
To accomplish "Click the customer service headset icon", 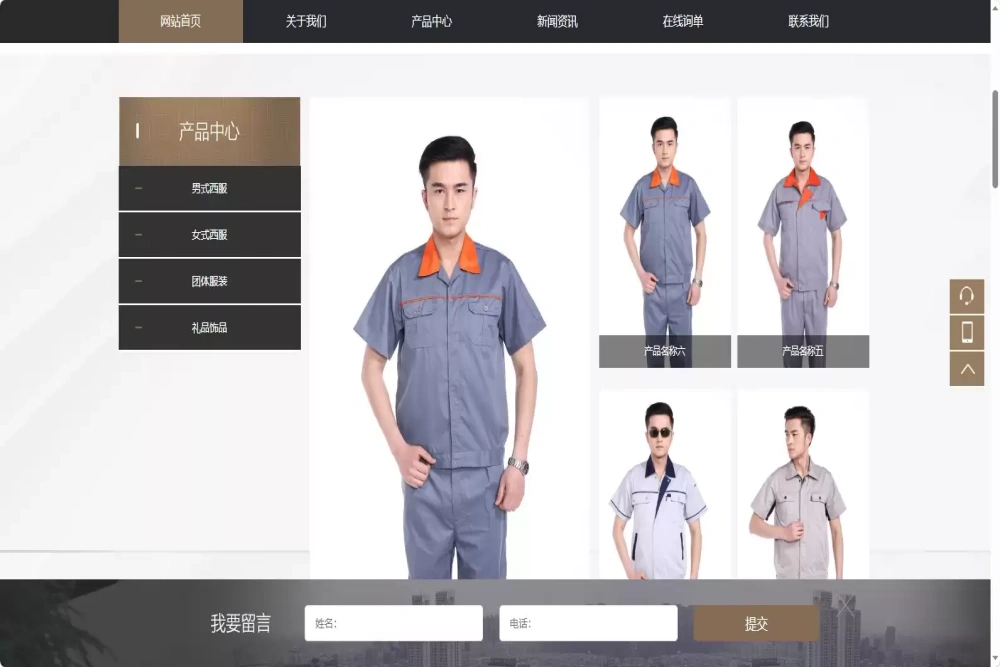I will click(x=966, y=296).
